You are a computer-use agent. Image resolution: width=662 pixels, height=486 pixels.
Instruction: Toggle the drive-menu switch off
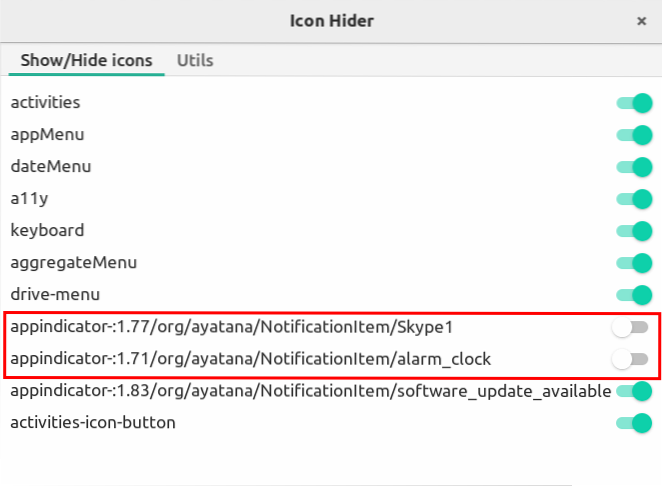(633, 295)
